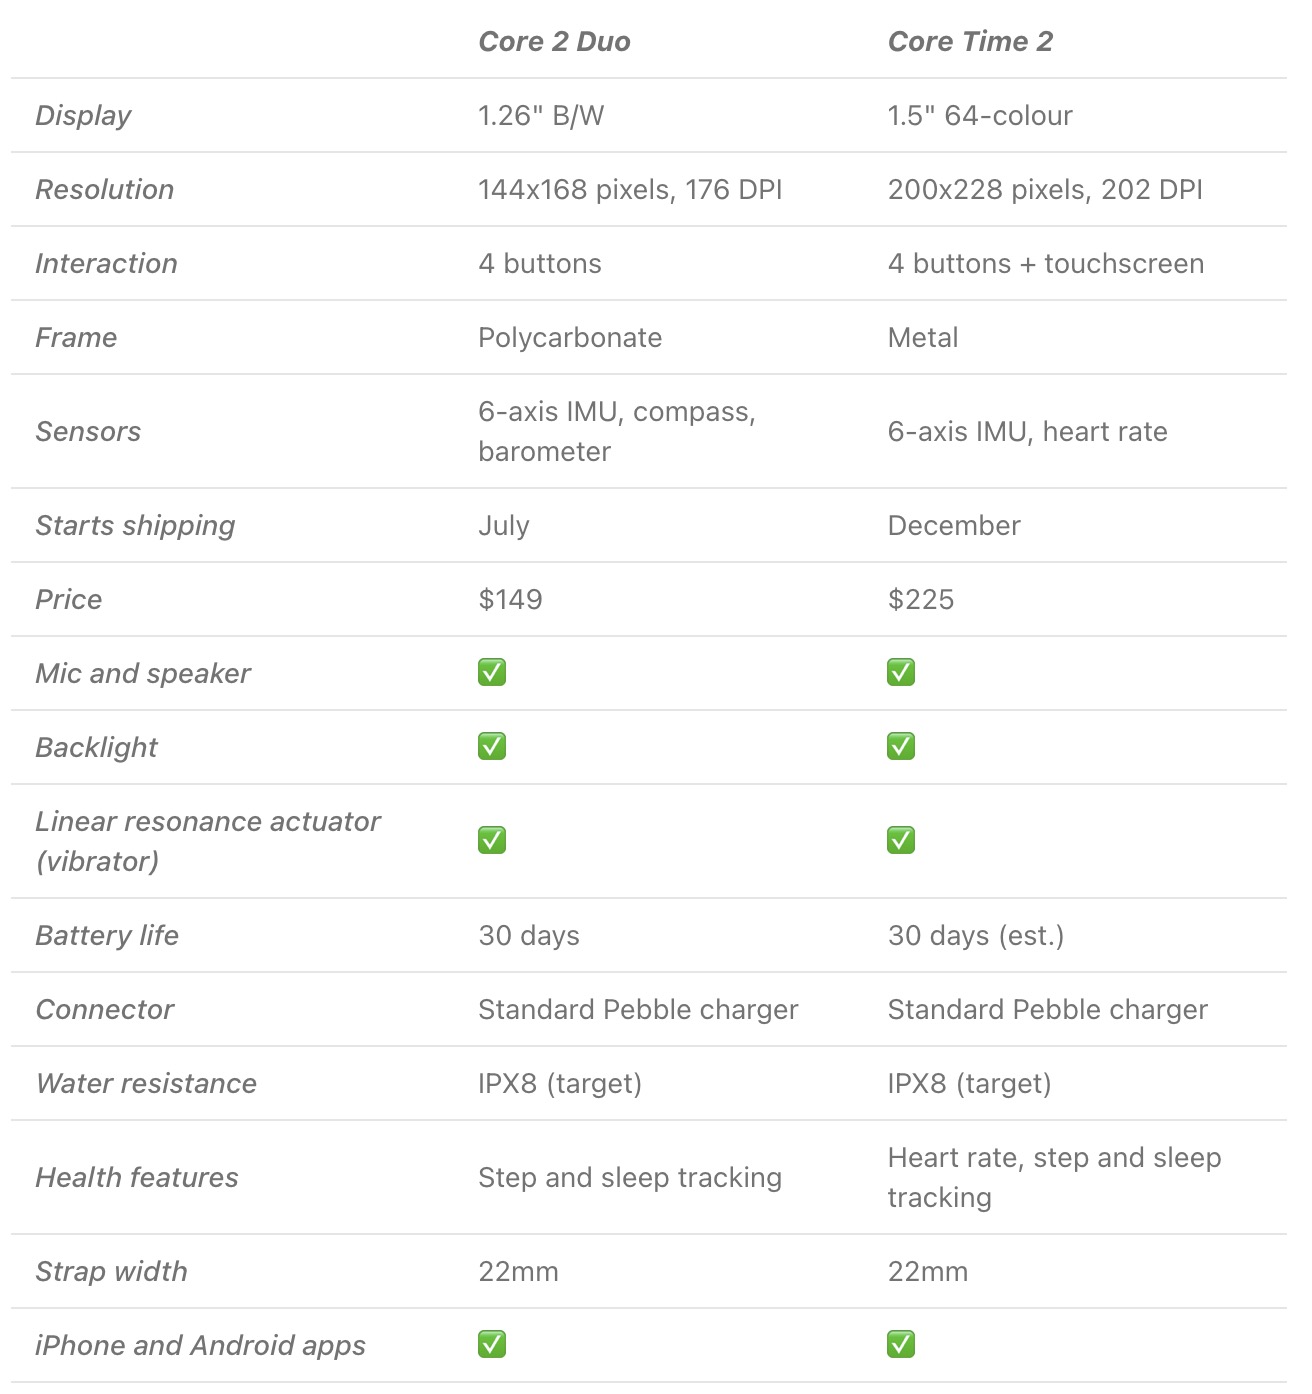1312x1394 pixels.
Task: Click the Core 2 Duo vibrator checkmark
Action: tap(491, 841)
